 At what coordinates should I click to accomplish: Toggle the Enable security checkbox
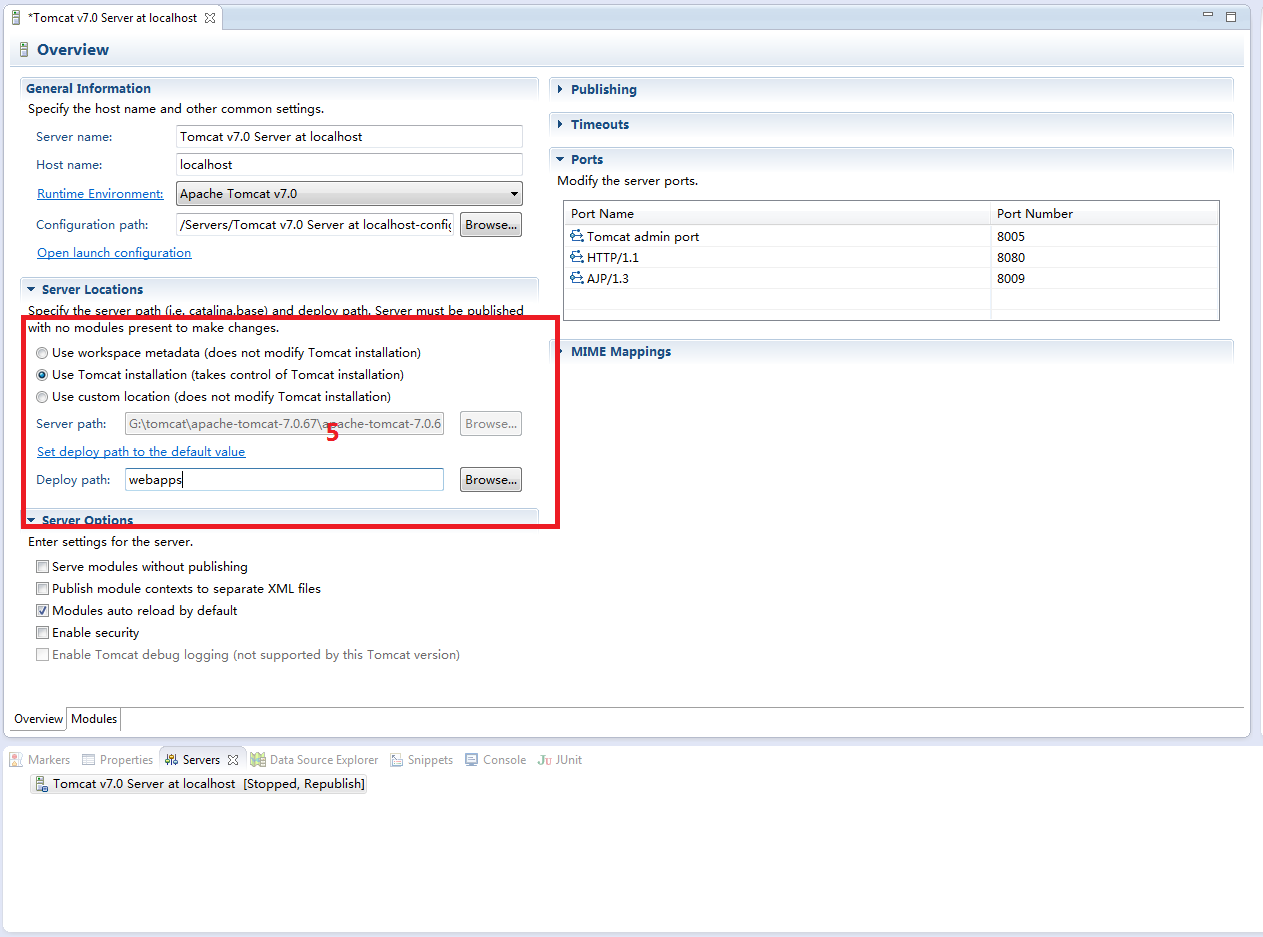click(x=42, y=633)
